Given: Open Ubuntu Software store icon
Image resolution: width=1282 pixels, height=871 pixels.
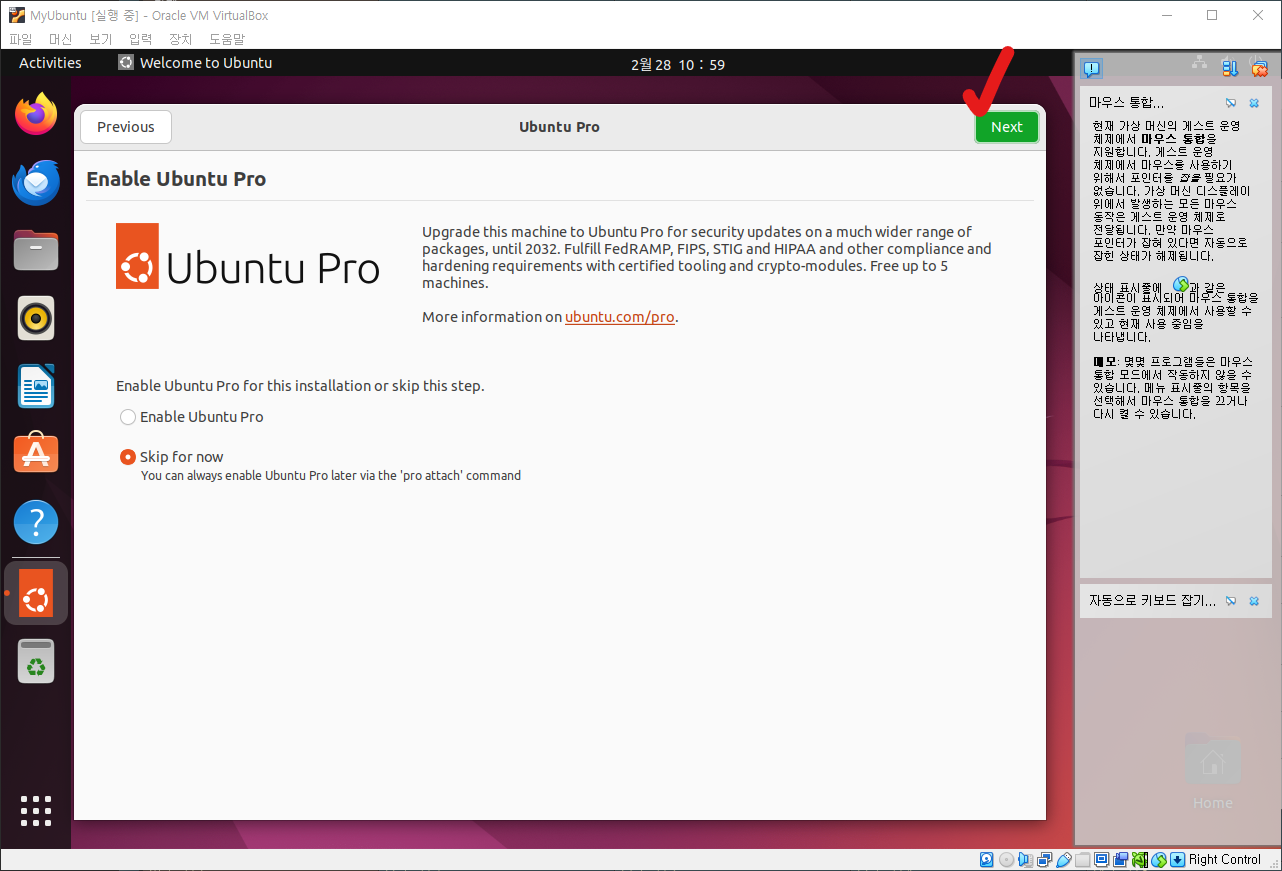Looking at the screenshot, I should [x=36, y=454].
